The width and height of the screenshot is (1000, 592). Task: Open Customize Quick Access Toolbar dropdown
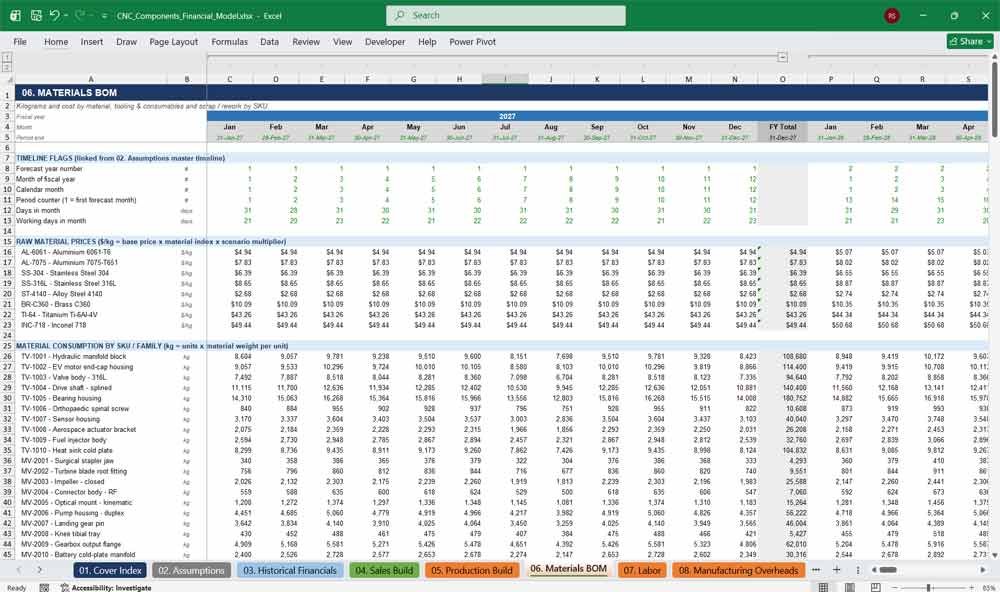tap(104, 15)
